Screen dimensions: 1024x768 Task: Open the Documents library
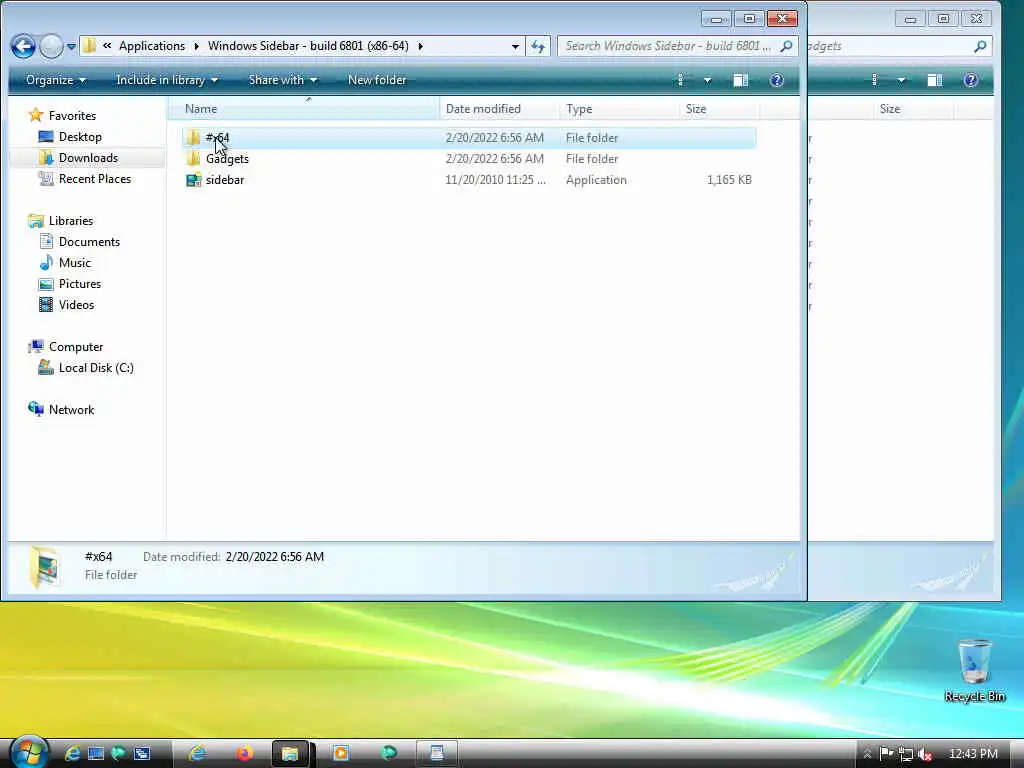click(x=89, y=242)
